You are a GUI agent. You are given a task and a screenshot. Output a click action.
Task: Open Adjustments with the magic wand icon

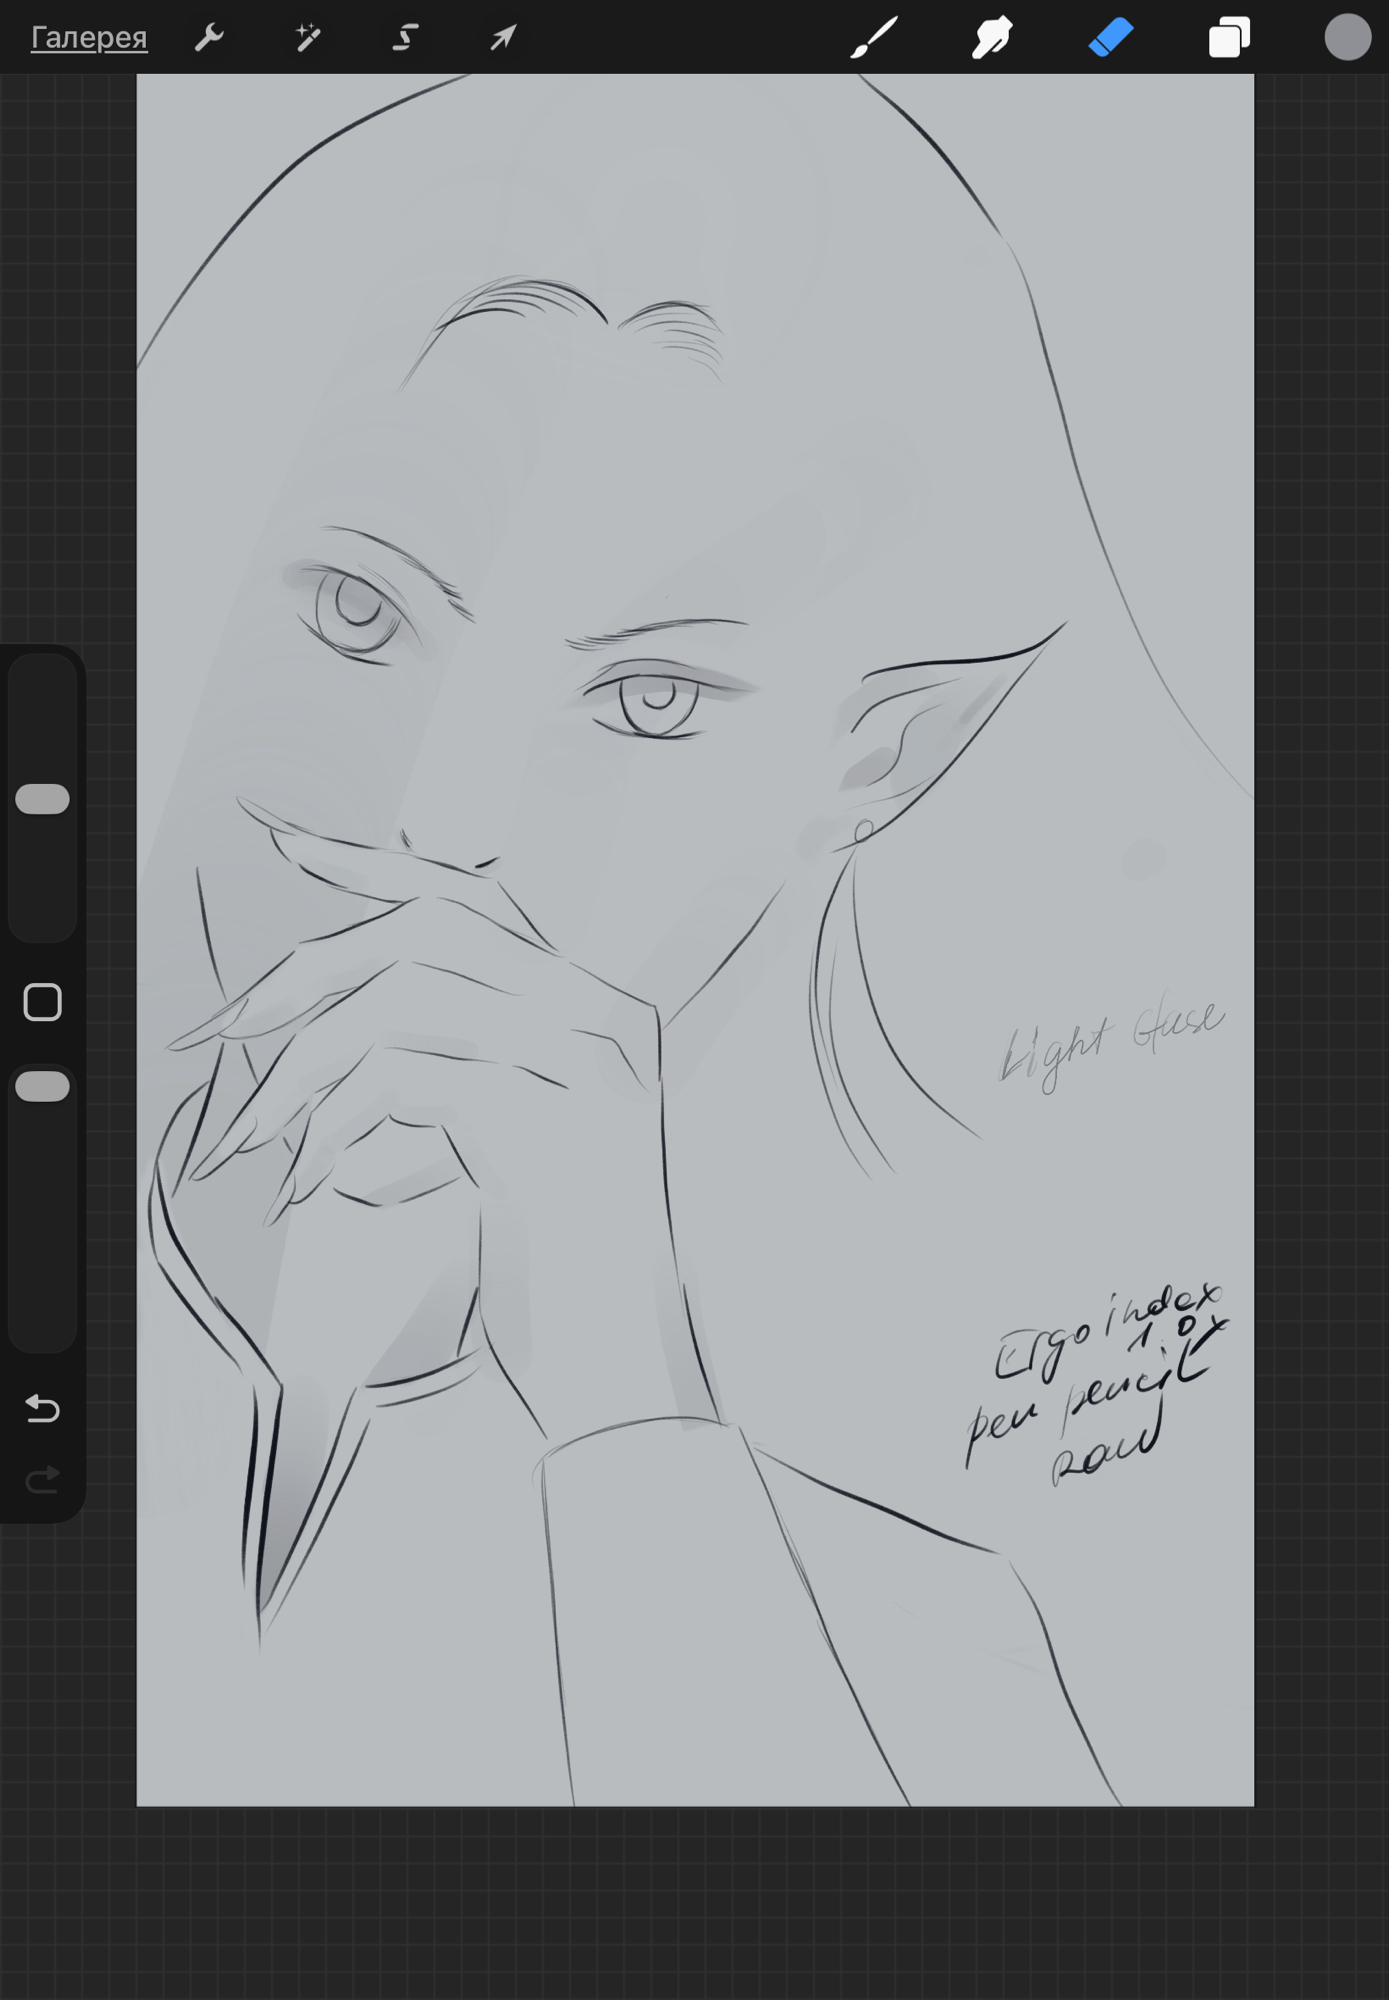pyautogui.click(x=307, y=38)
